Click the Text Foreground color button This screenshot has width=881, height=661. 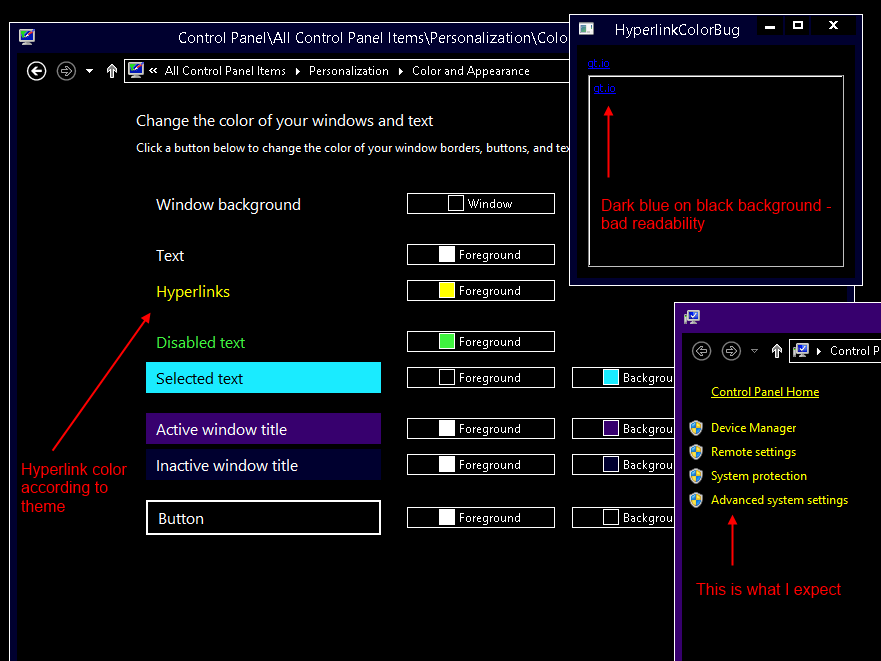pos(481,255)
